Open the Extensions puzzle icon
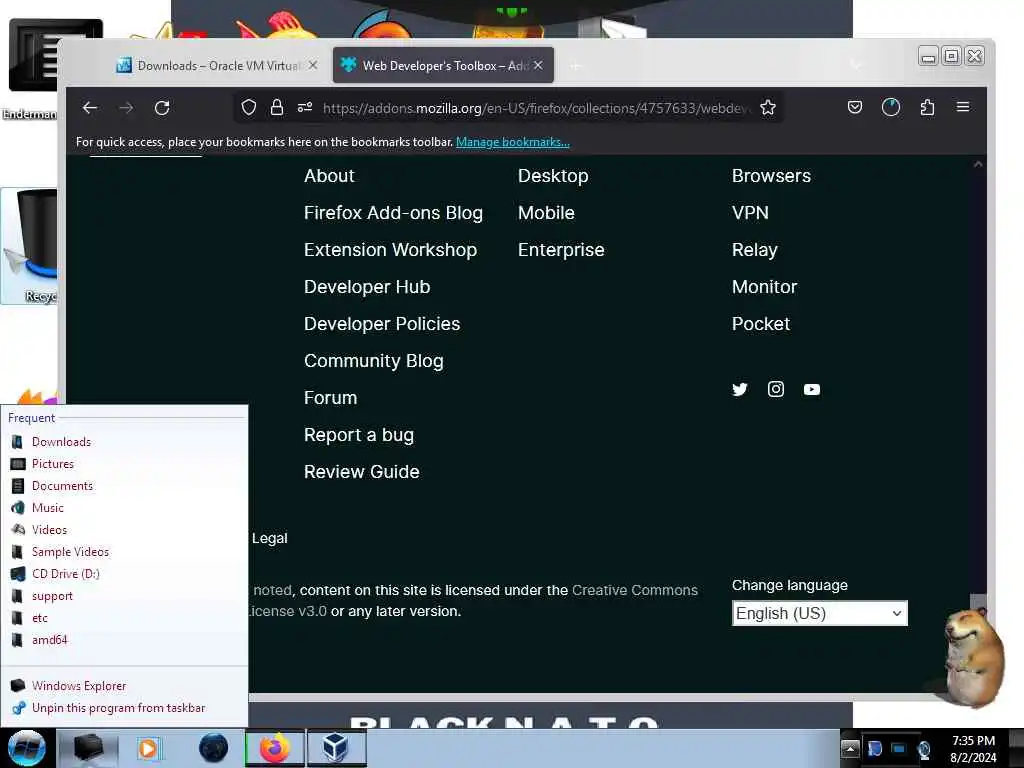This screenshot has height=768, width=1024. coord(927,107)
